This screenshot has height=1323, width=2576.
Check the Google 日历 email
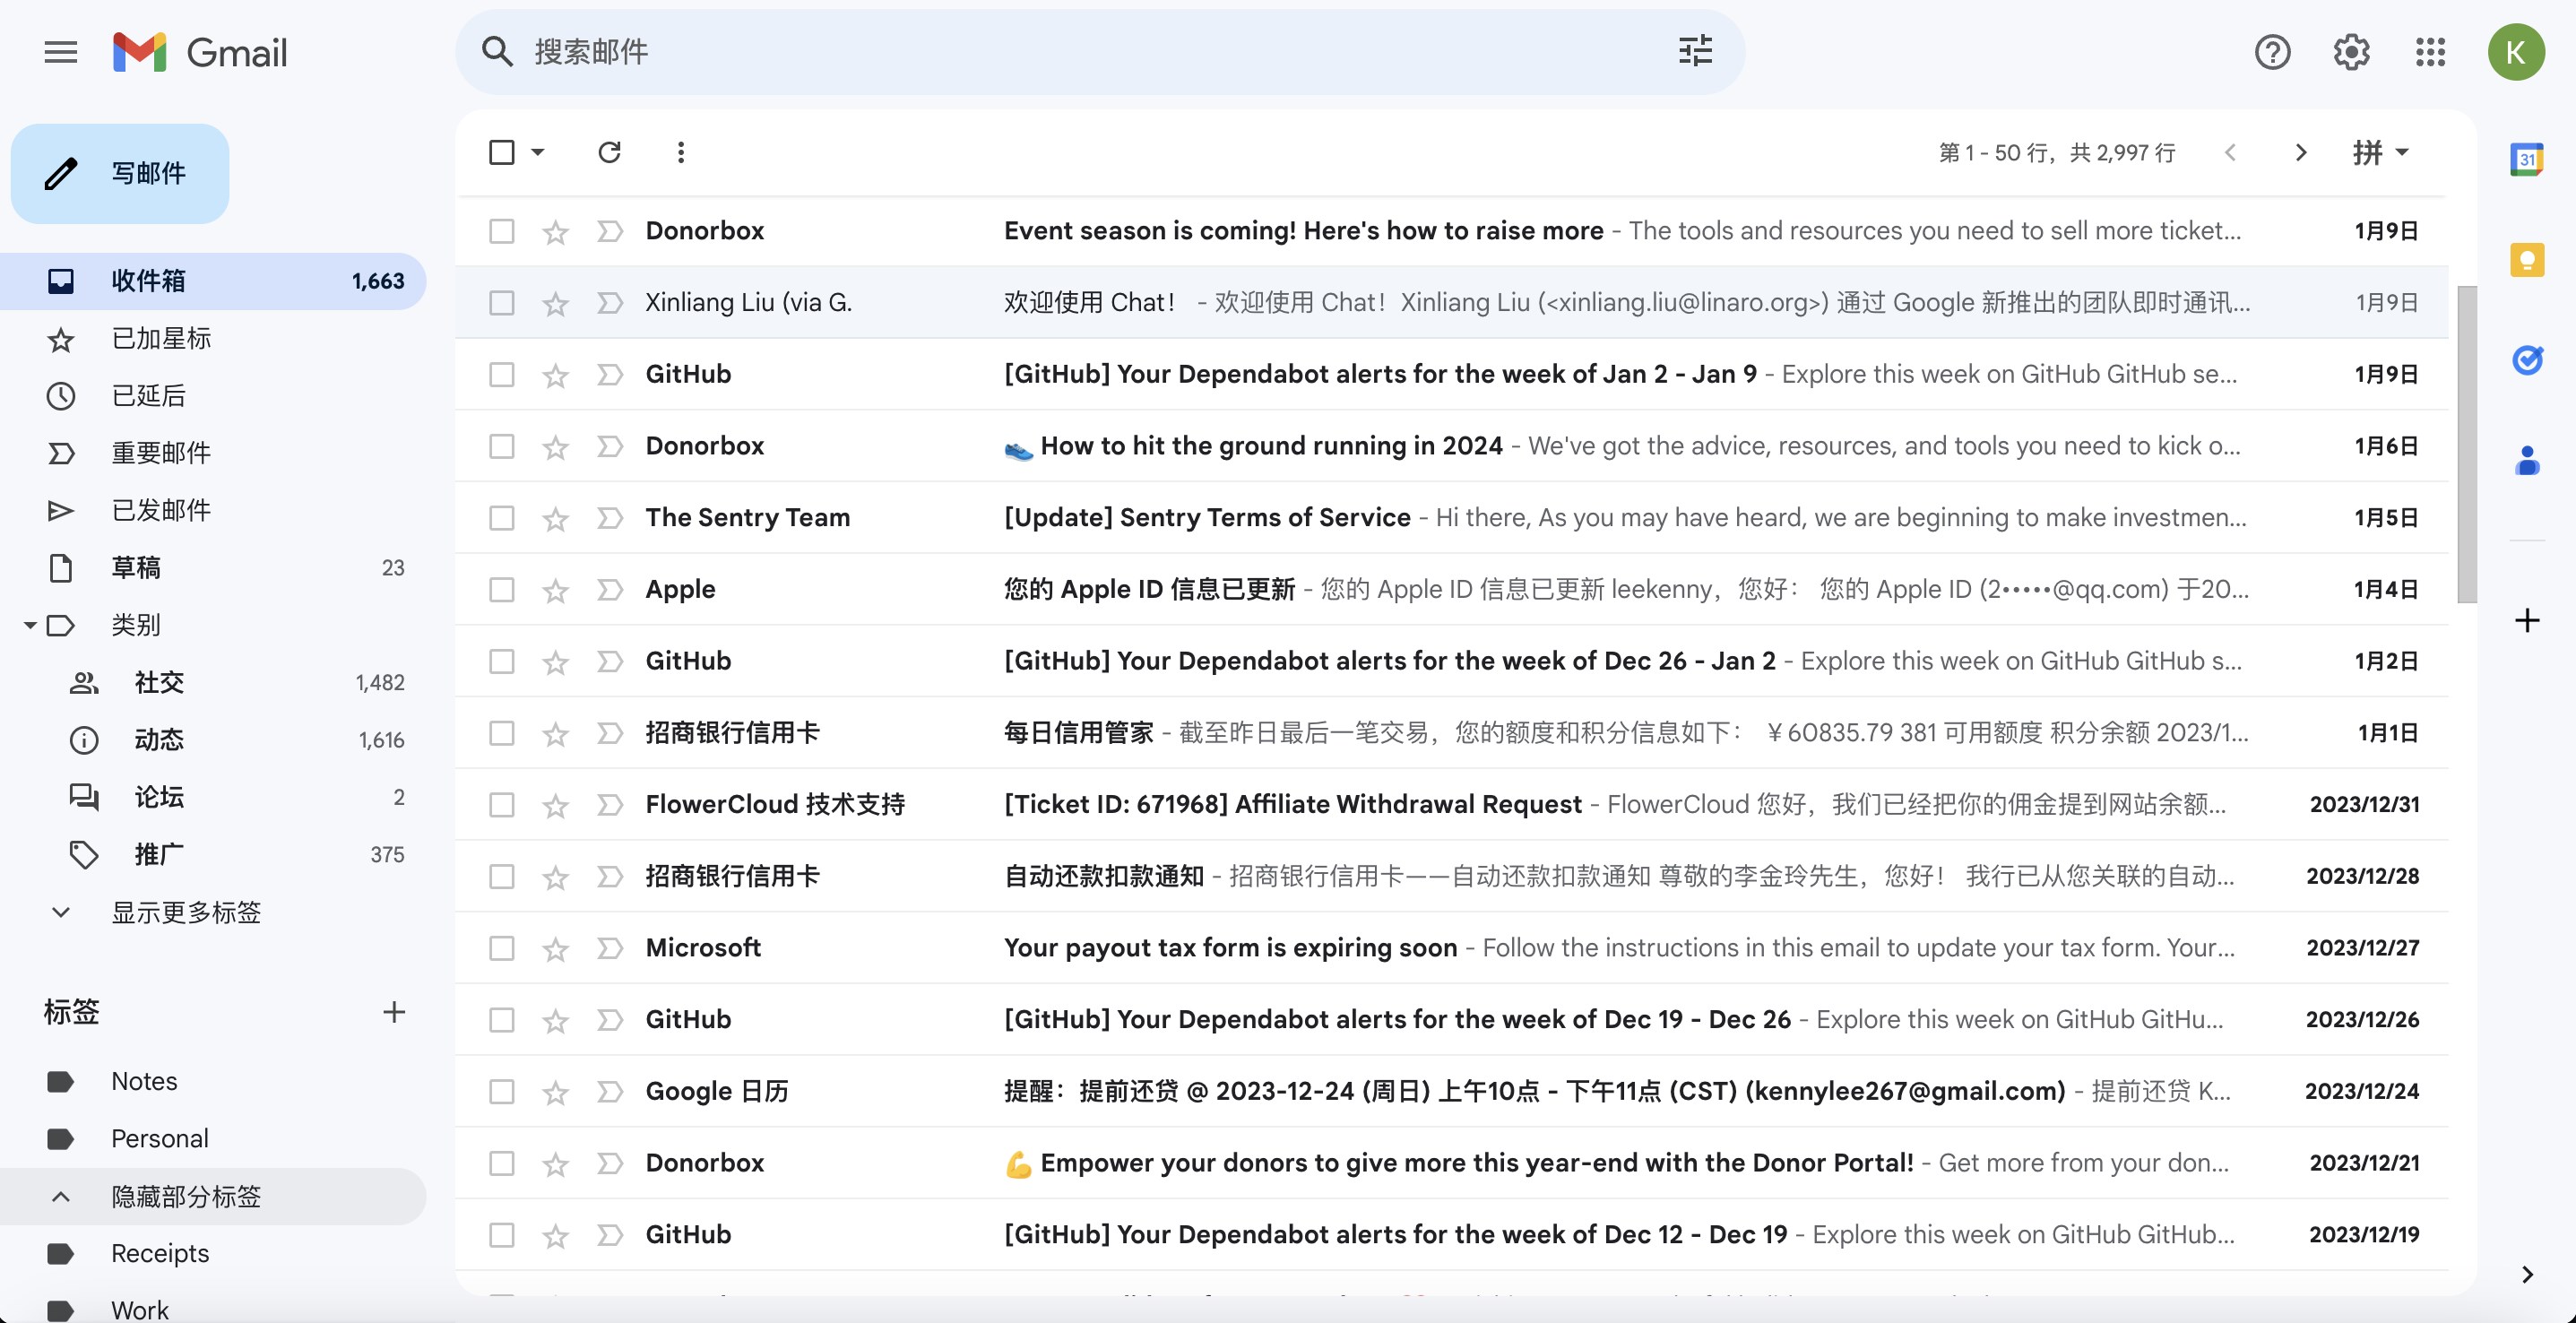pyautogui.click(x=502, y=1092)
